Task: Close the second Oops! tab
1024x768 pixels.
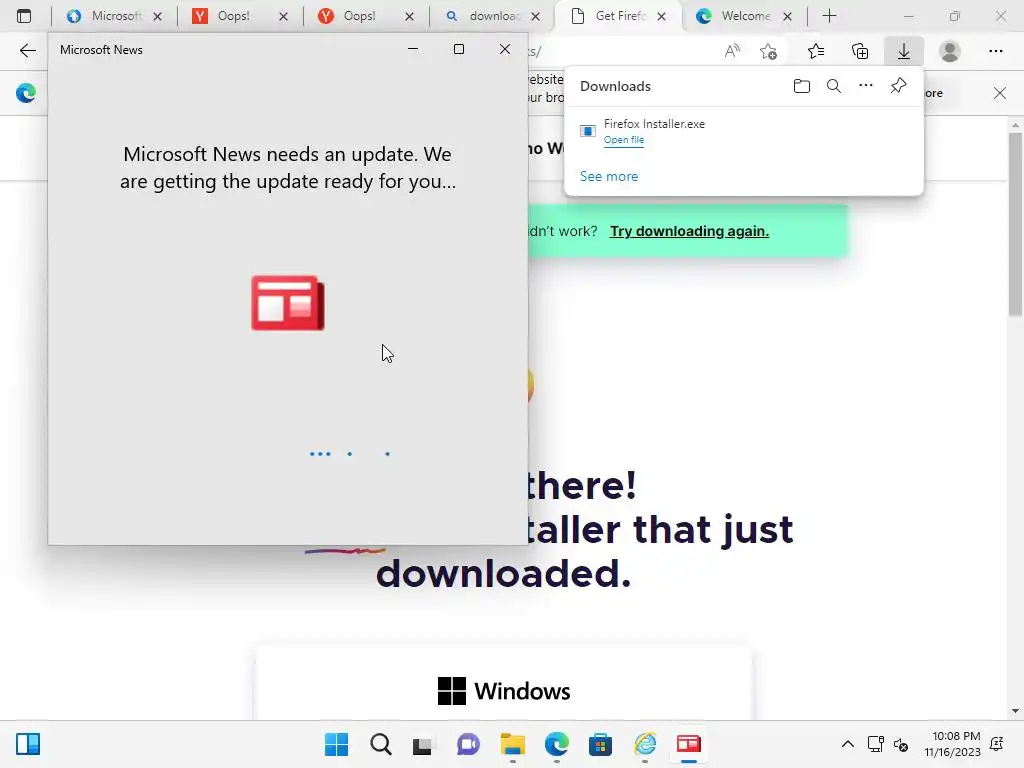Action: [409, 16]
